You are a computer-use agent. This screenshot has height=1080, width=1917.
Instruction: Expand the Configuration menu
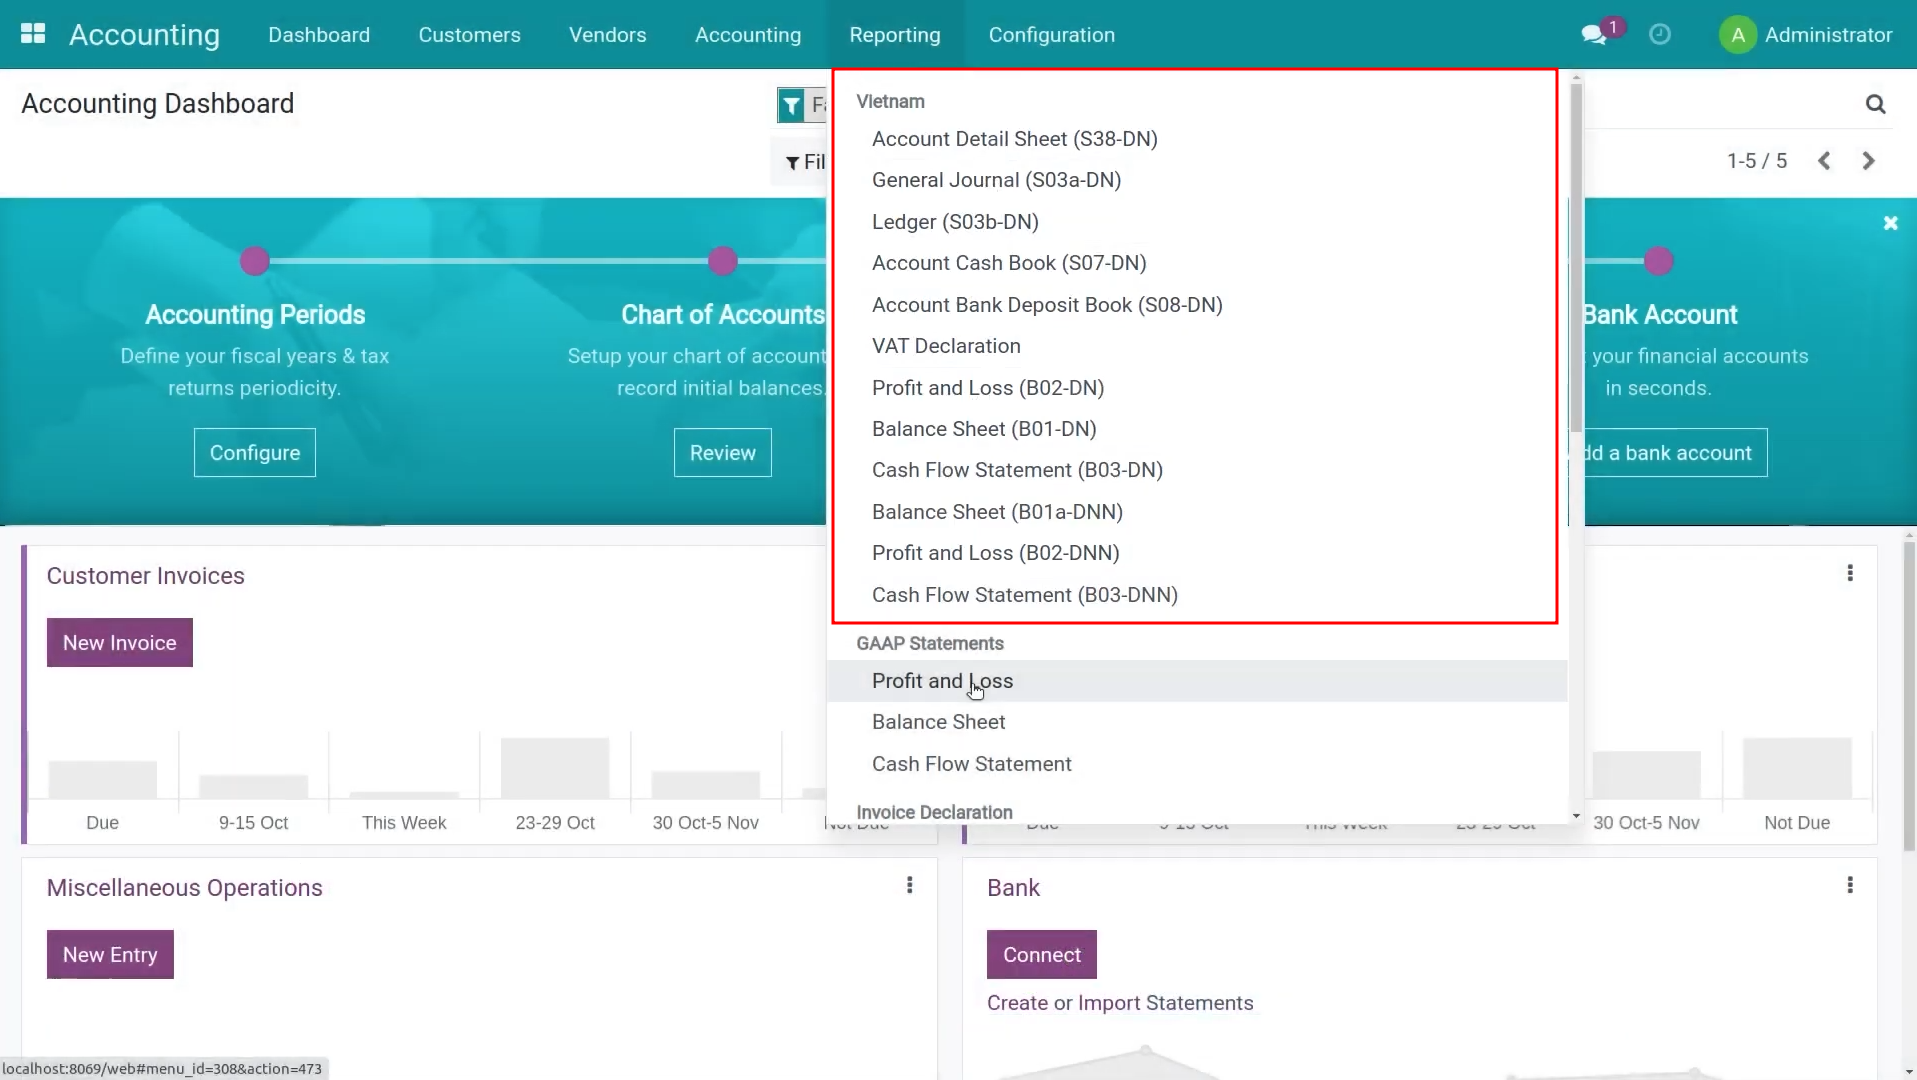pyautogui.click(x=1051, y=35)
